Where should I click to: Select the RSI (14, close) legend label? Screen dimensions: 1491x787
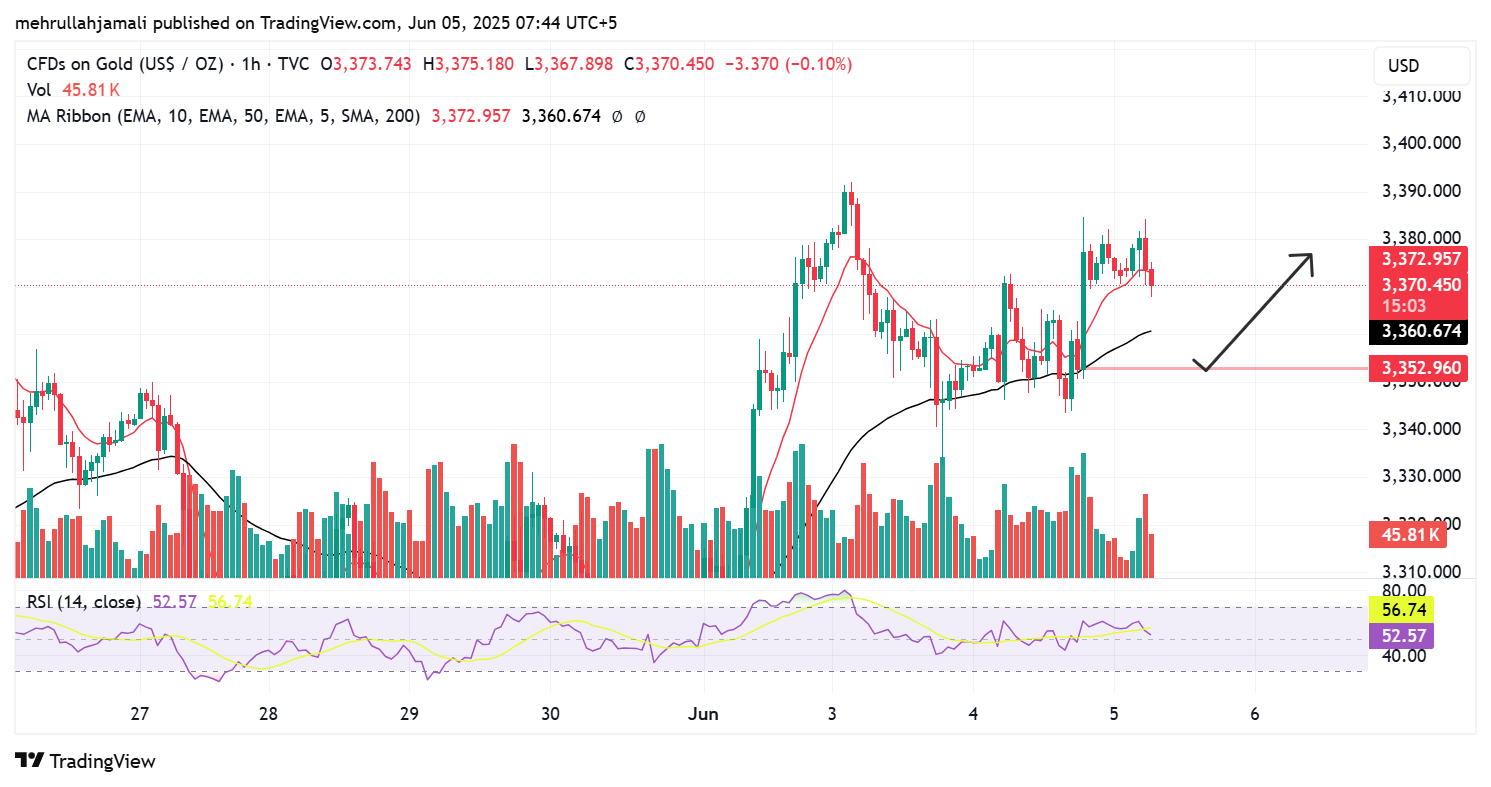pos(83,601)
